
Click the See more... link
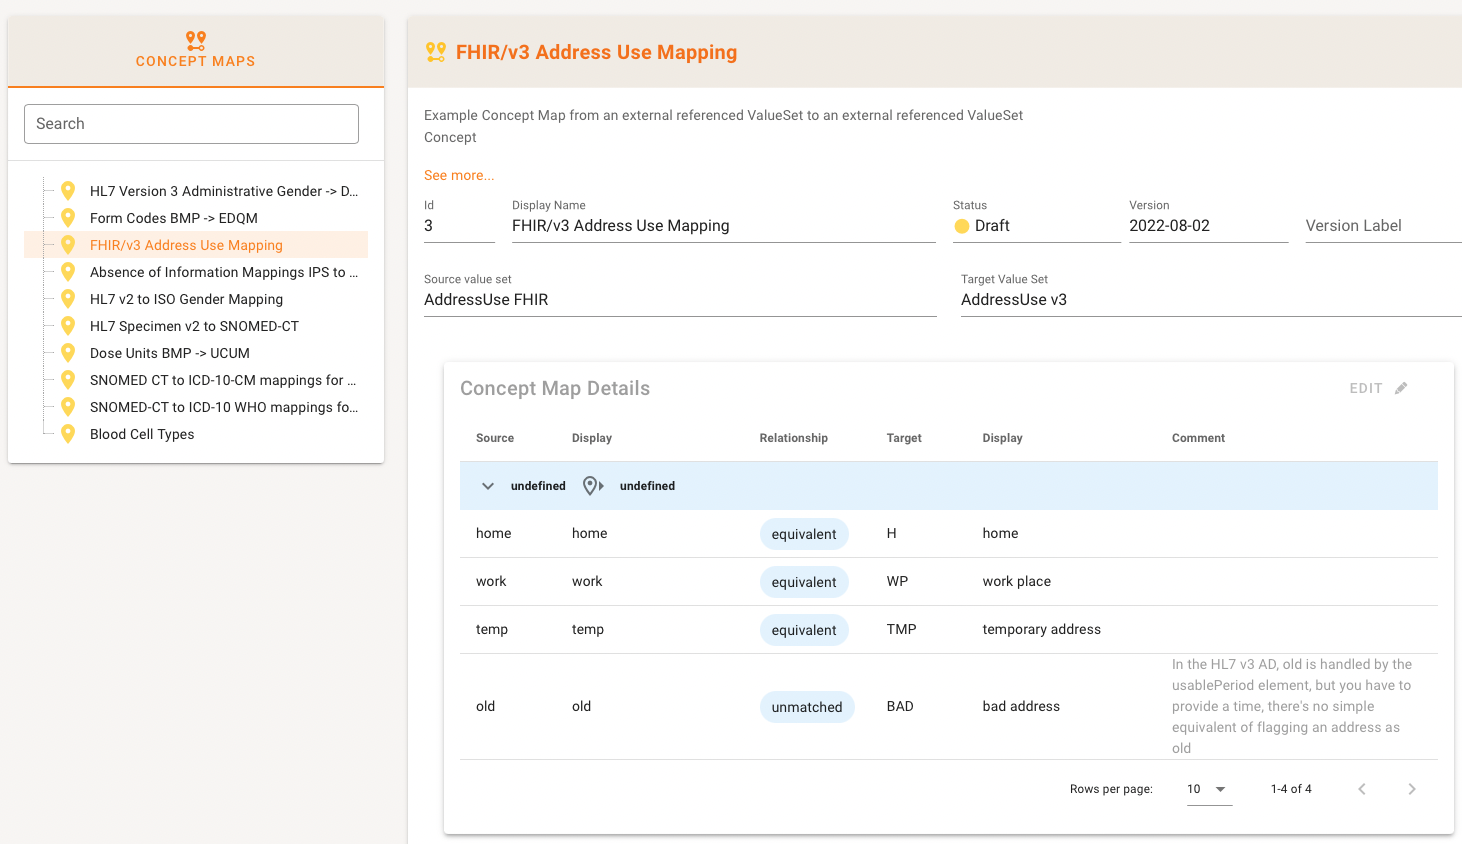coord(459,175)
